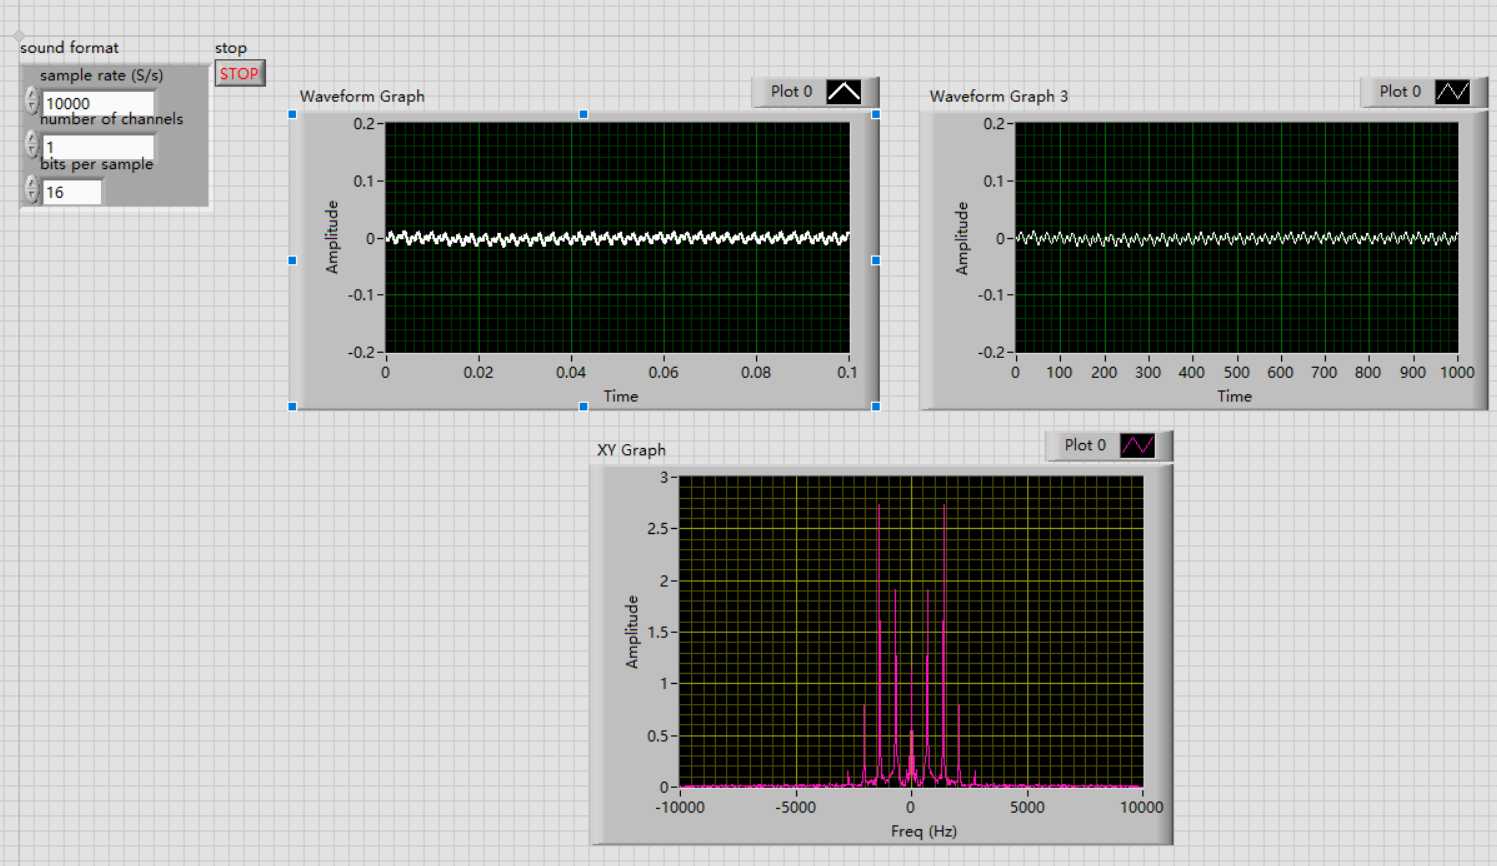
Task: Click the Freq (Hz) axis label
Action: click(922, 831)
